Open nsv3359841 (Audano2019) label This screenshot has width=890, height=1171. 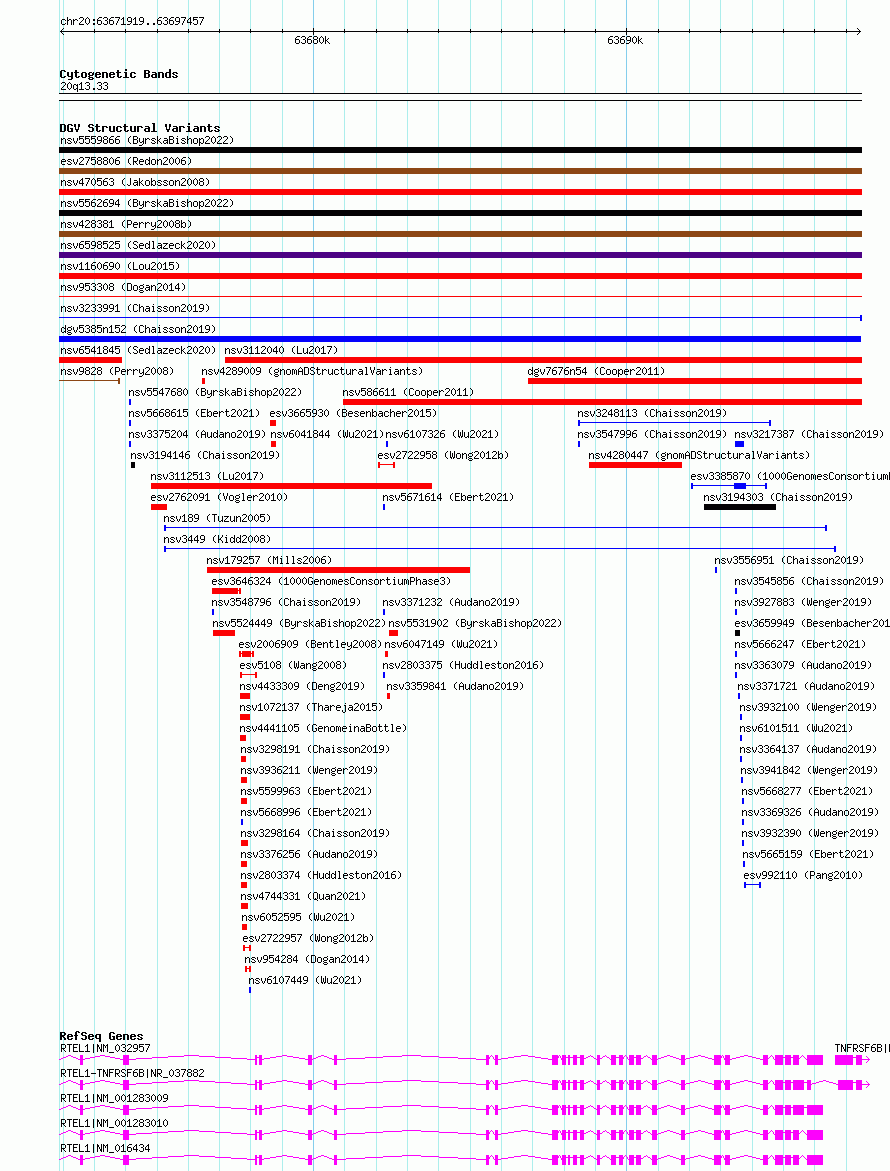(x=455, y=686)
